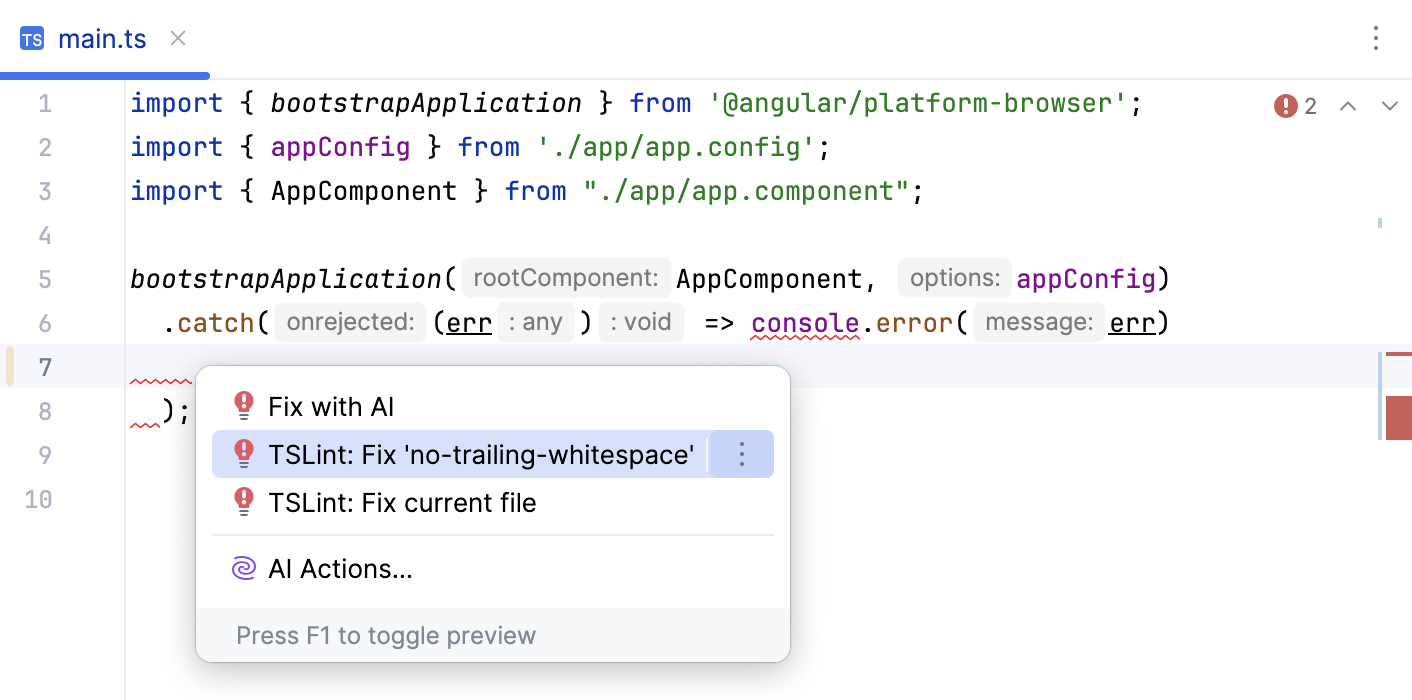Close the main.ts tab
This screenshot has width=1412, height=700.
tap(177, 38)
